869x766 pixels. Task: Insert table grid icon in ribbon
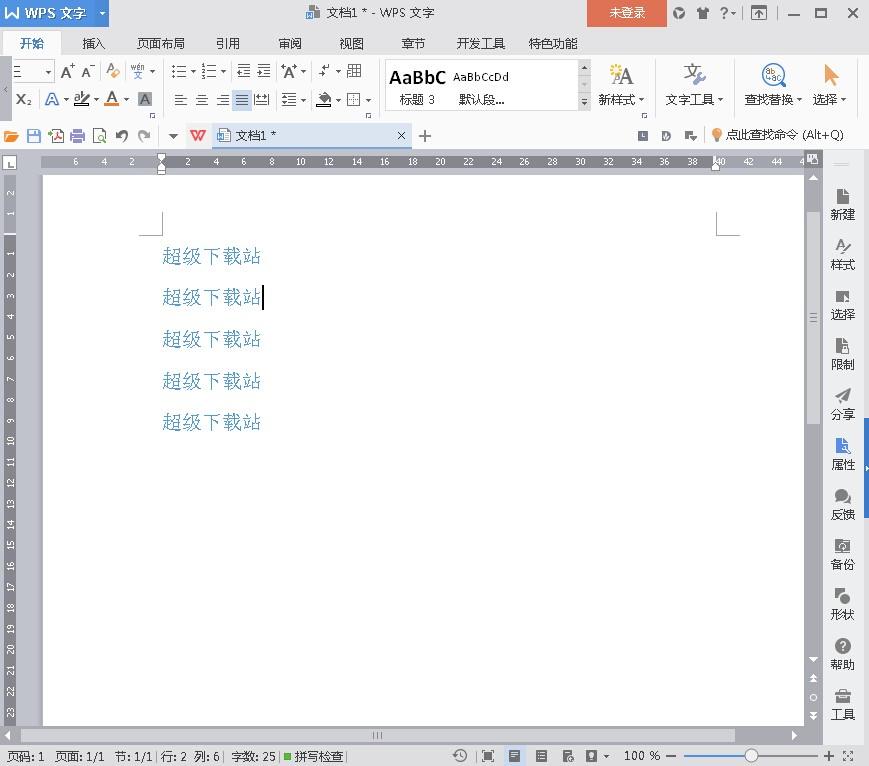pos(354,71)
